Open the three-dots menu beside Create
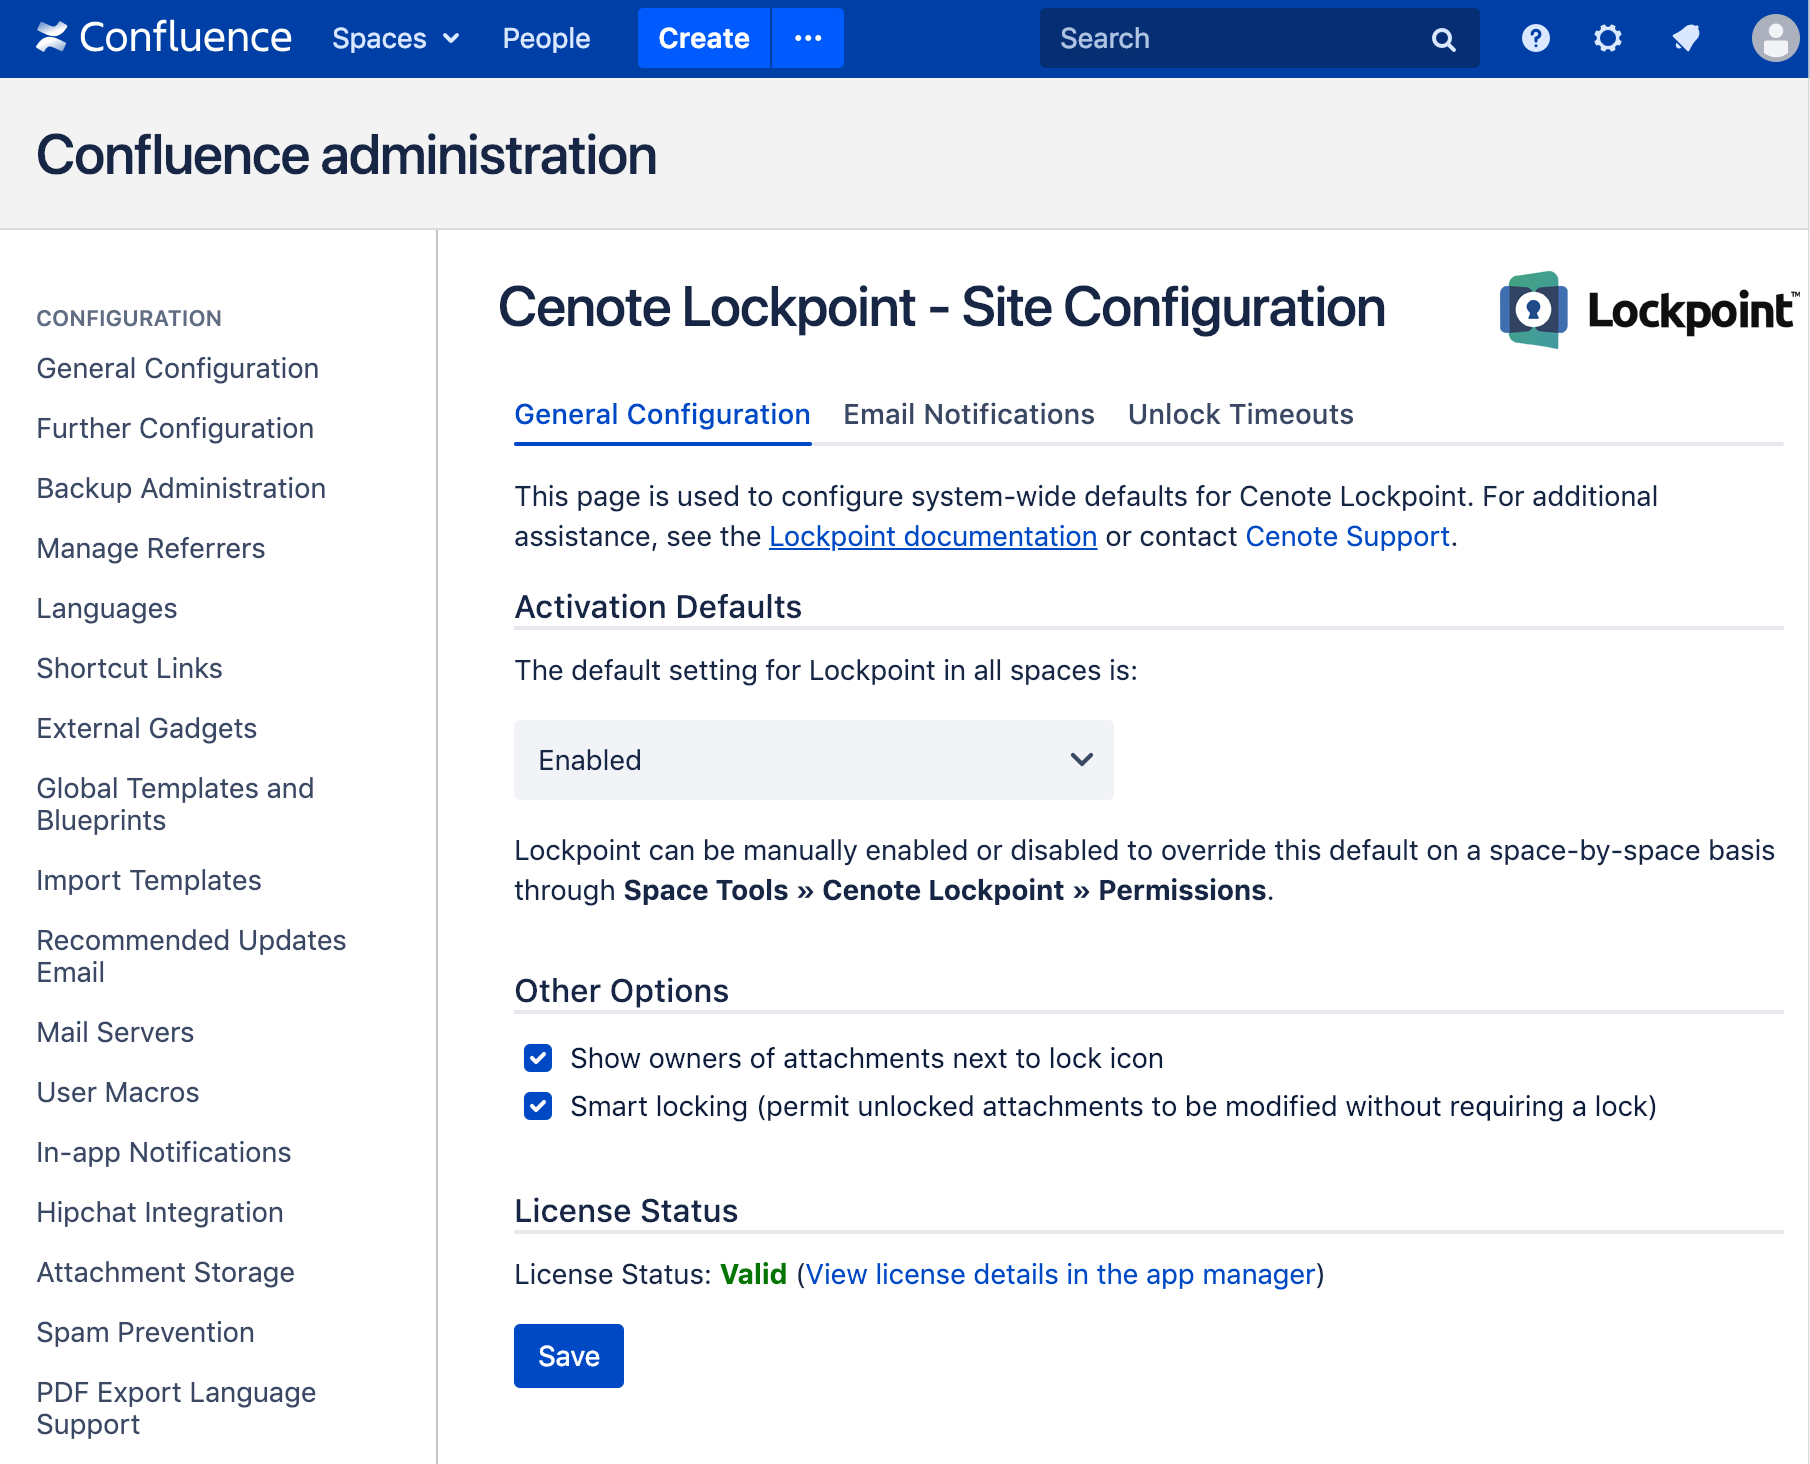 (807, 38)
